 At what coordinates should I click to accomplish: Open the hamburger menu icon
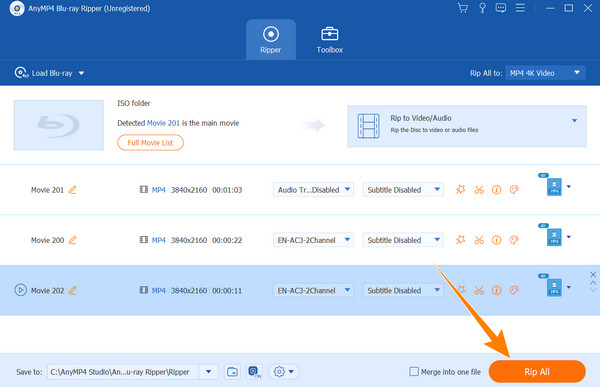pos(520,8)
